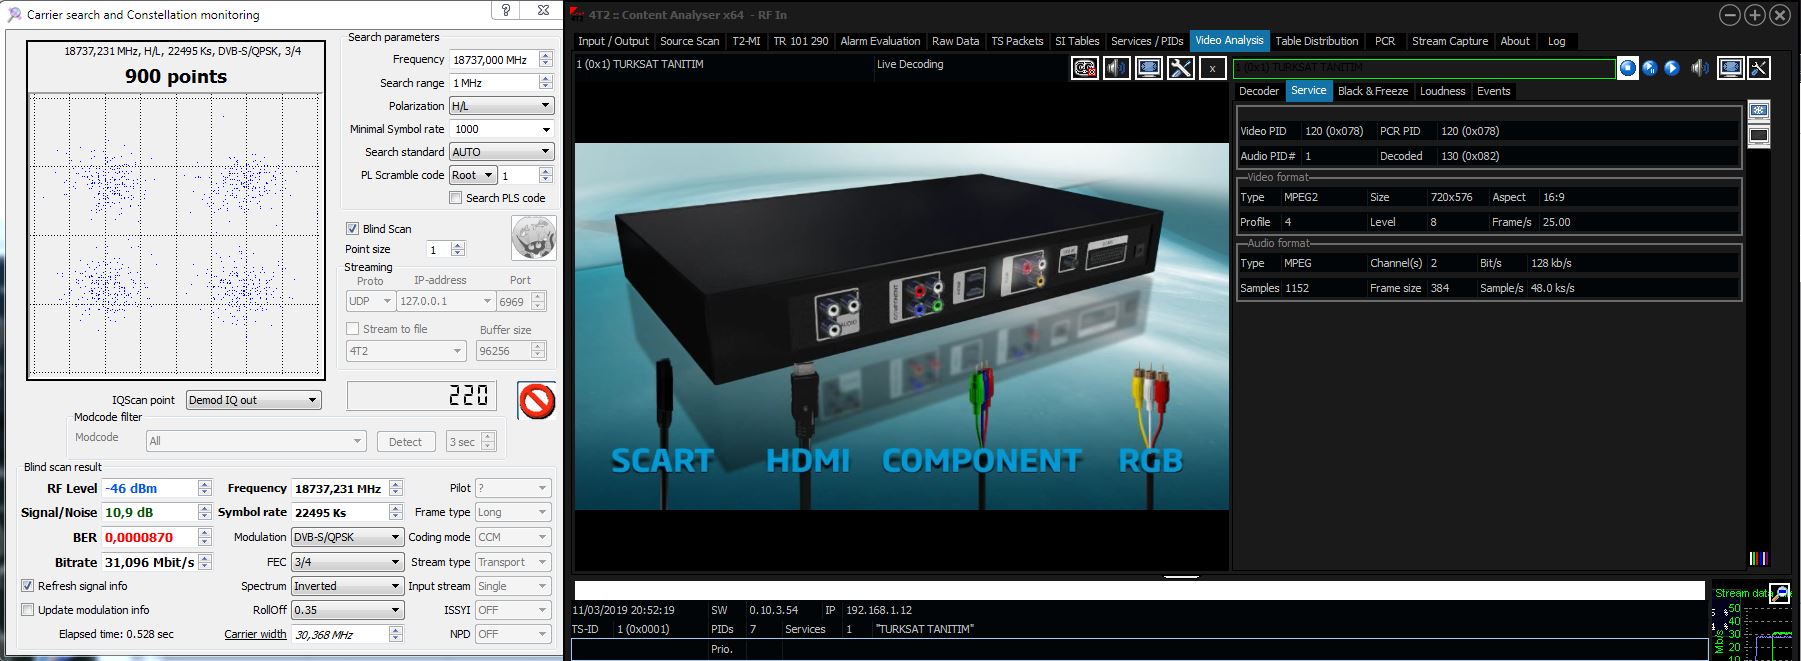
Task: Click Carrier width link label
Action: [255, 634]
